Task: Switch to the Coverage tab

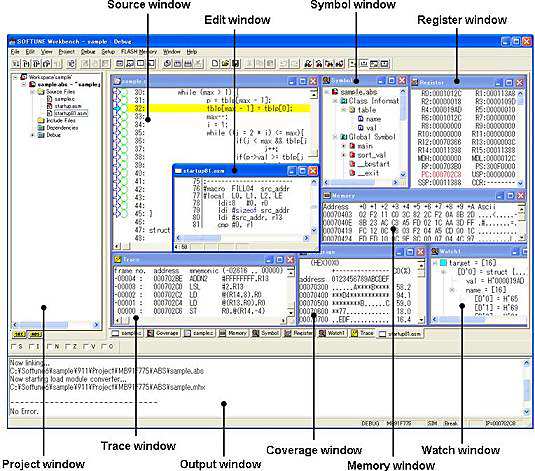Action: (x=163, y=333)
